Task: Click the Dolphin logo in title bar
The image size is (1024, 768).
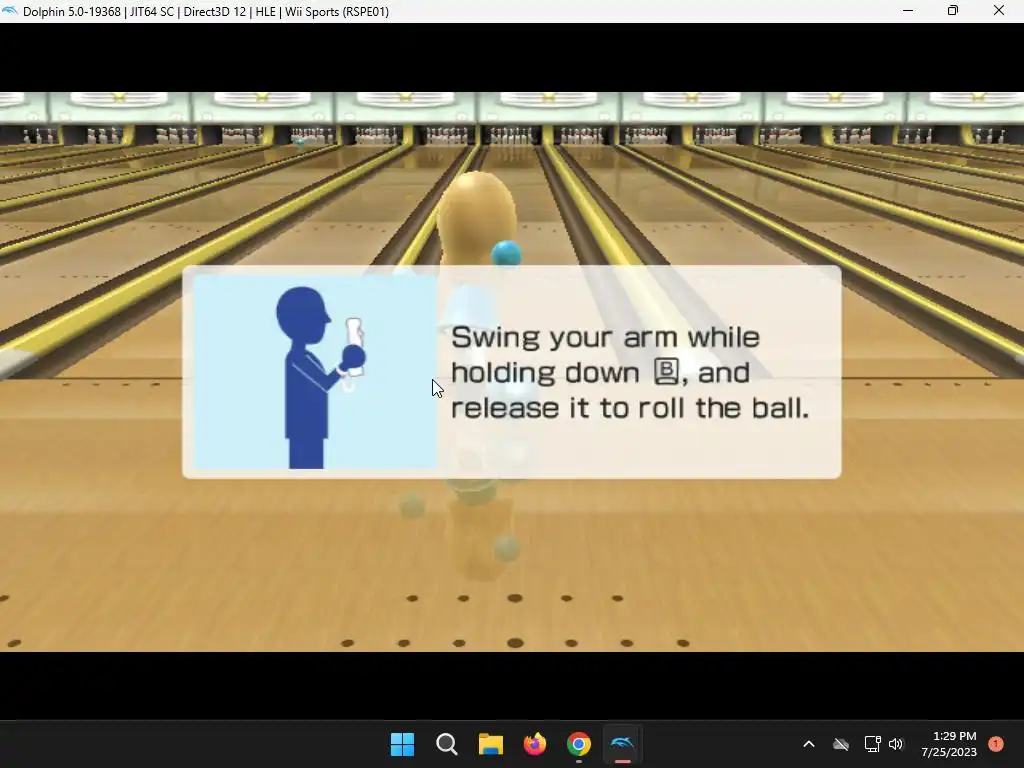Action: click(x=10, y=11)
